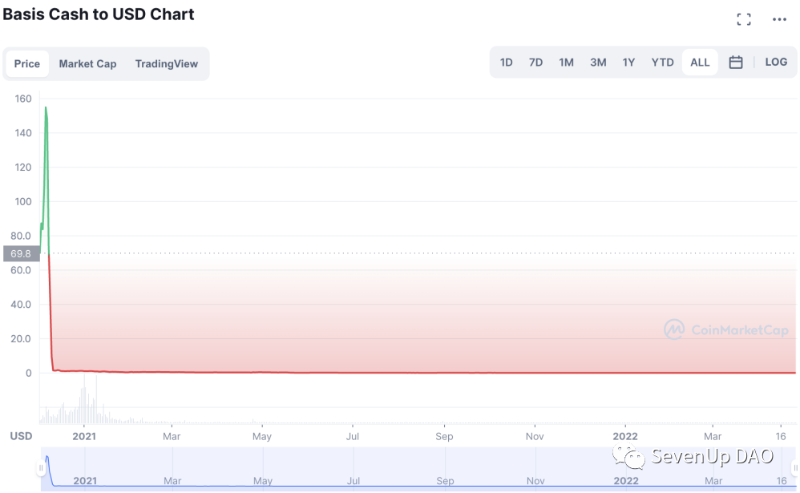Click the green price peak near 160
This screenshot has width=800, height=493.
pyautogui.click(x=46, y=108)
